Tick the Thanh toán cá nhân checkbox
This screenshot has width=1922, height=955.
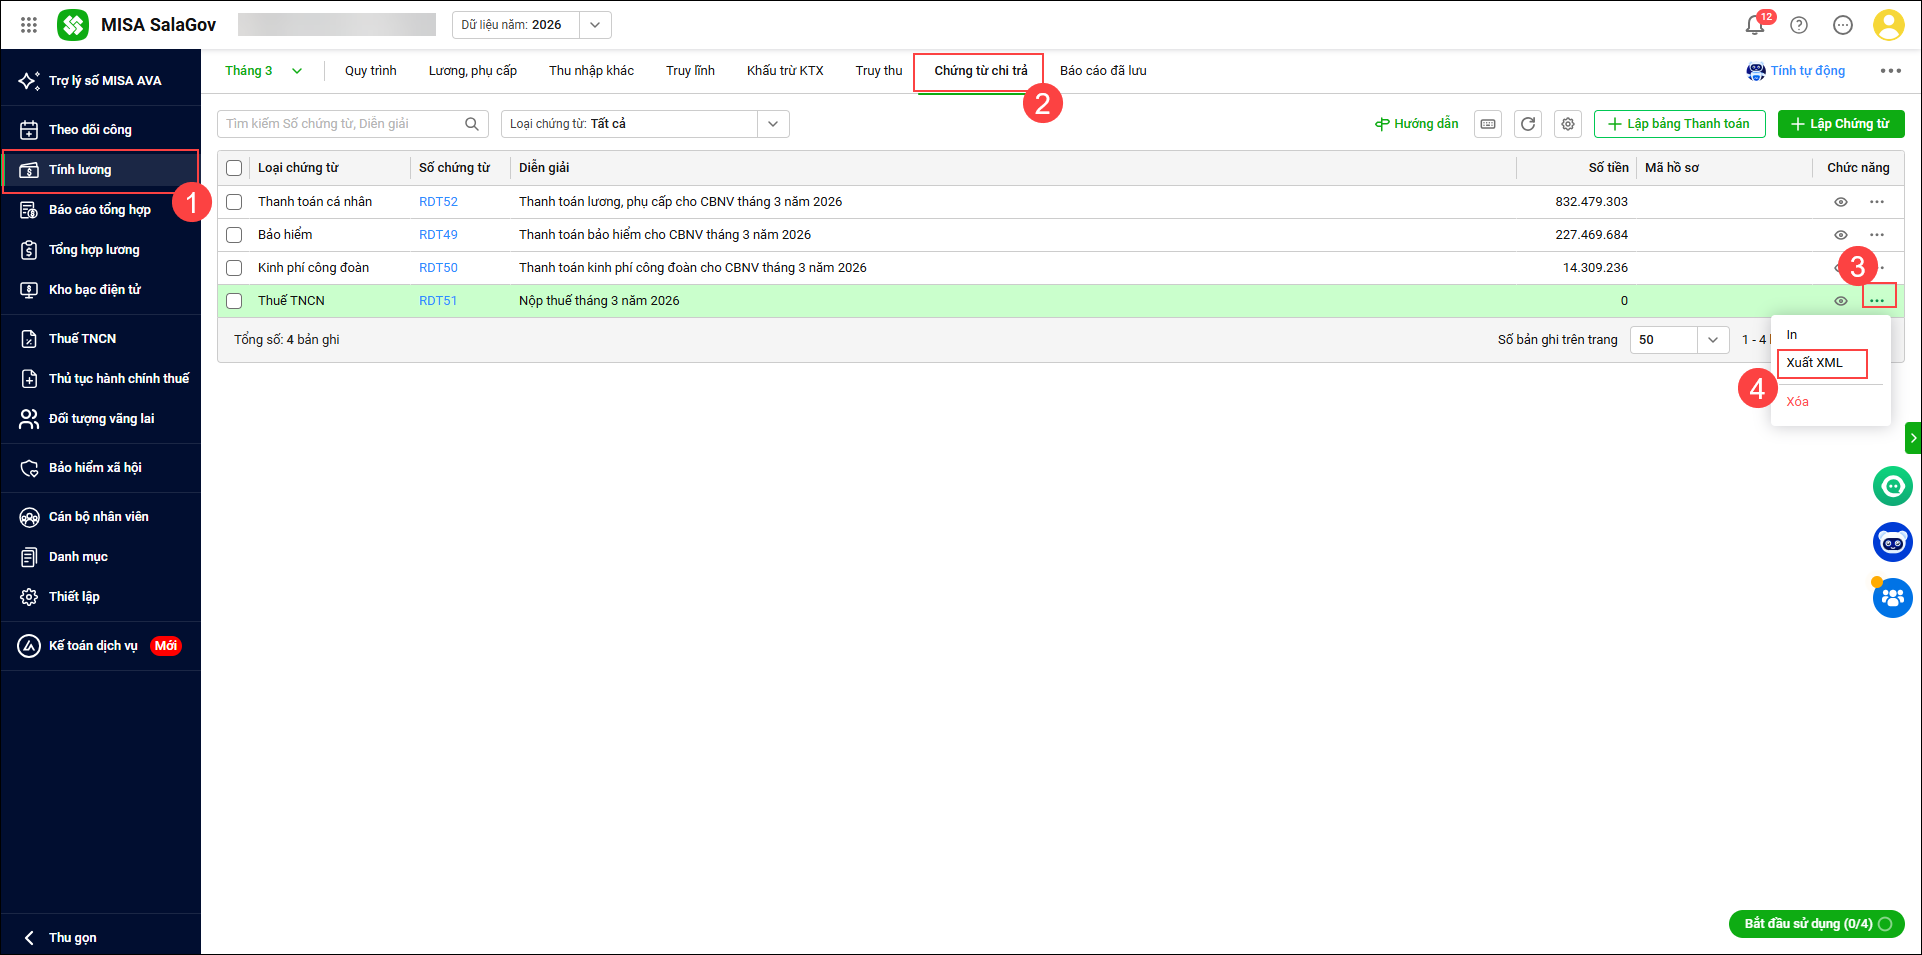pyautogui.click(x=234, y=202)
